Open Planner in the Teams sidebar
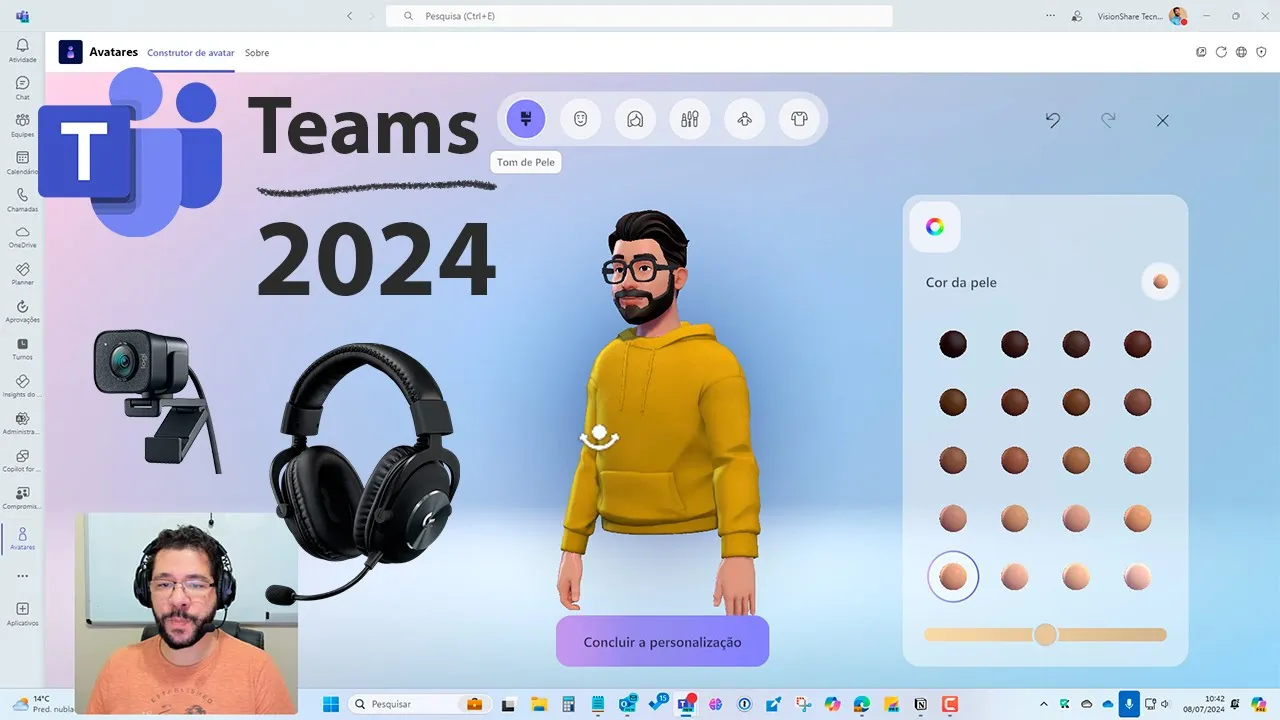The height and width of the screenshot is (720, 1280). point(22,275)
